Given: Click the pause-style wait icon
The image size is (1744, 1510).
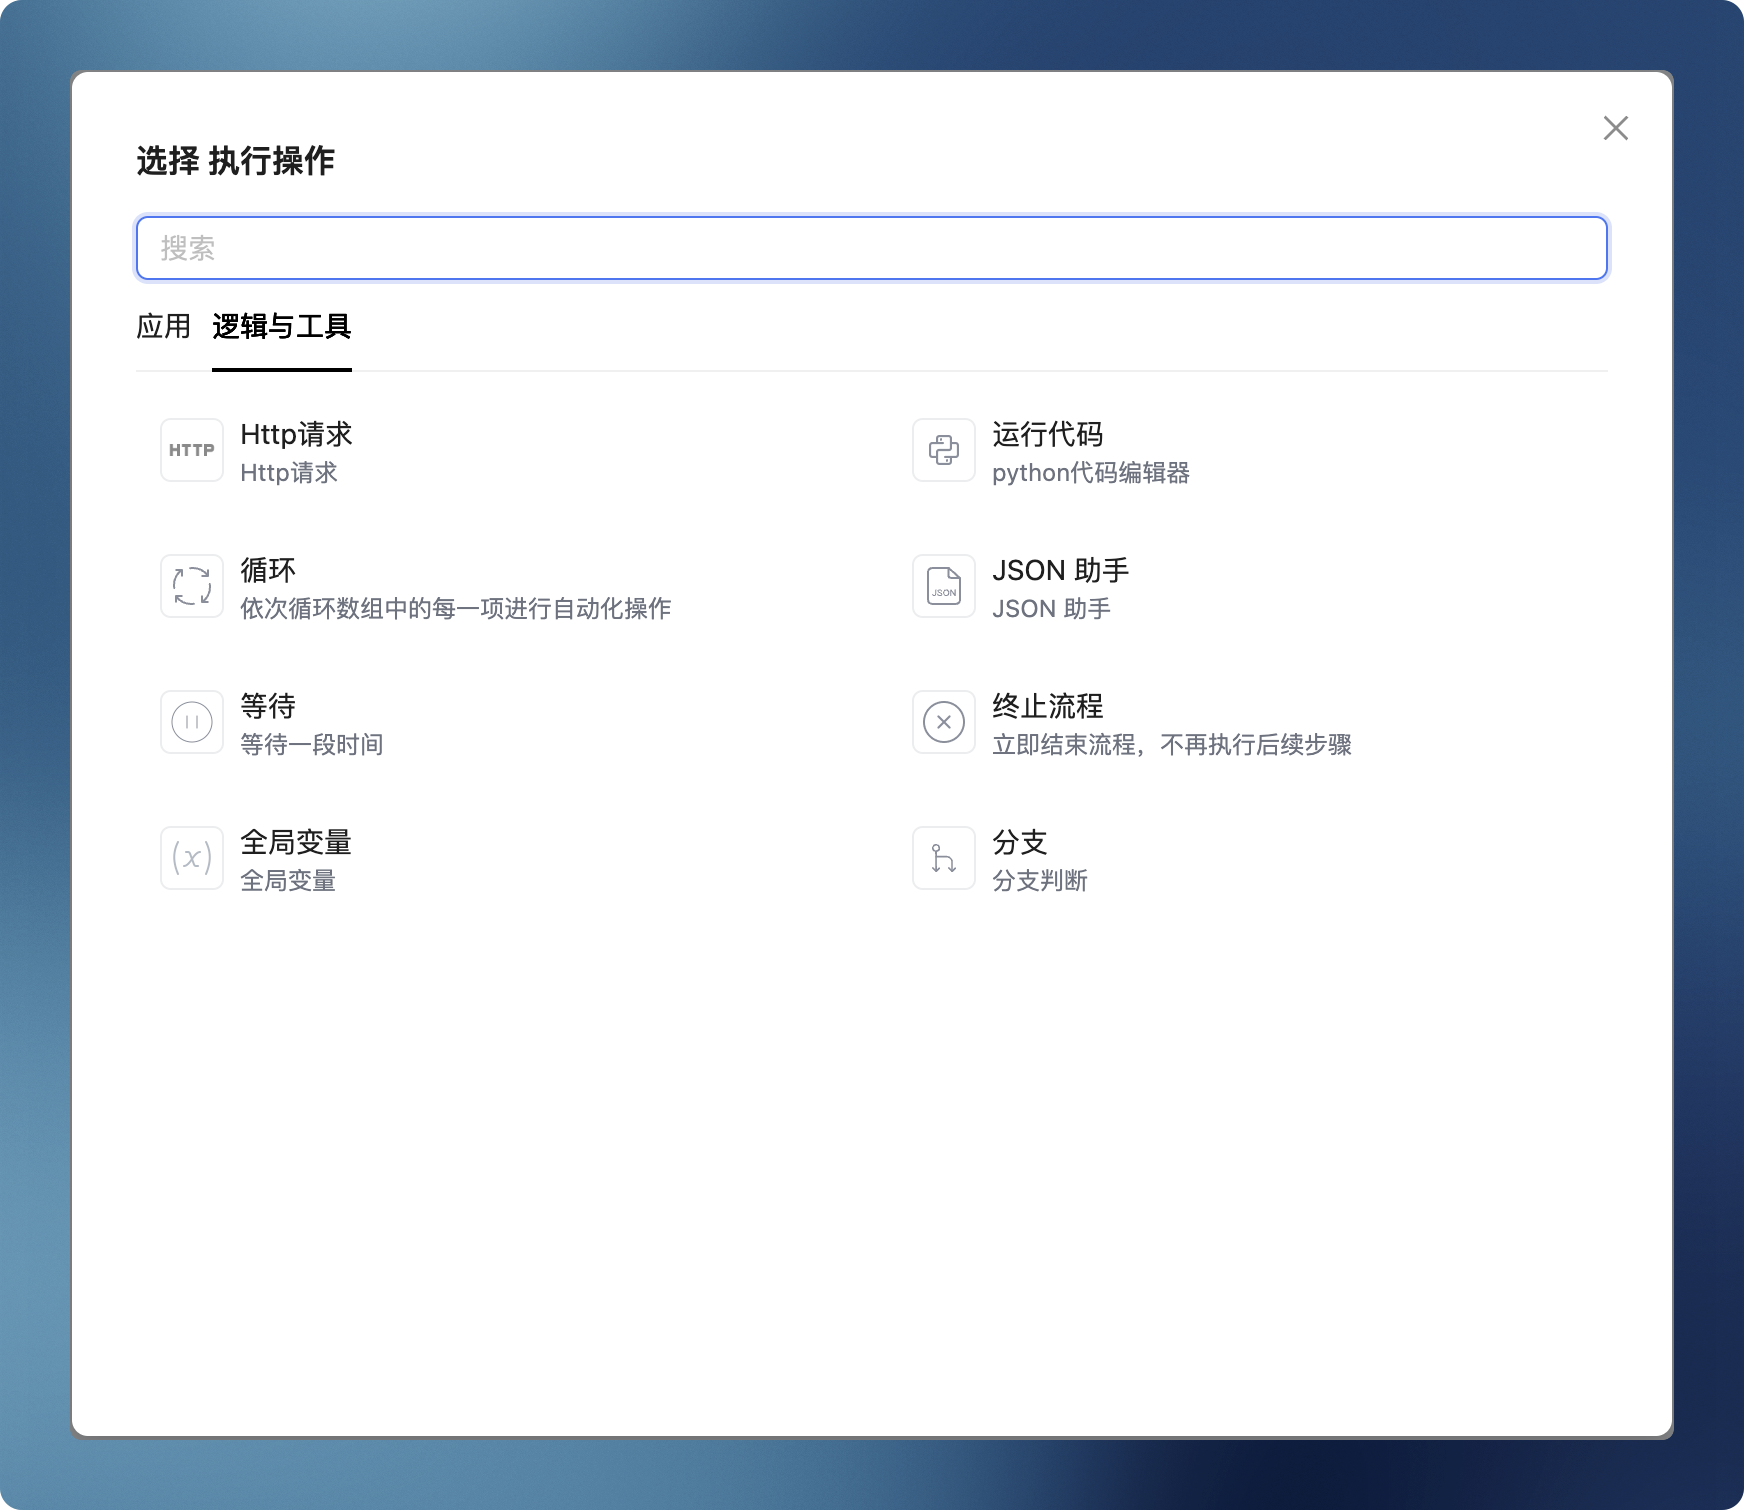Looking at the screenshot, I should 191,722.
